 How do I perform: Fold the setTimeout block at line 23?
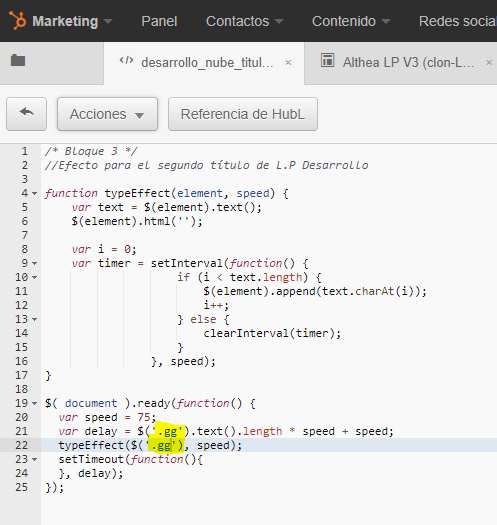point(34,459)
